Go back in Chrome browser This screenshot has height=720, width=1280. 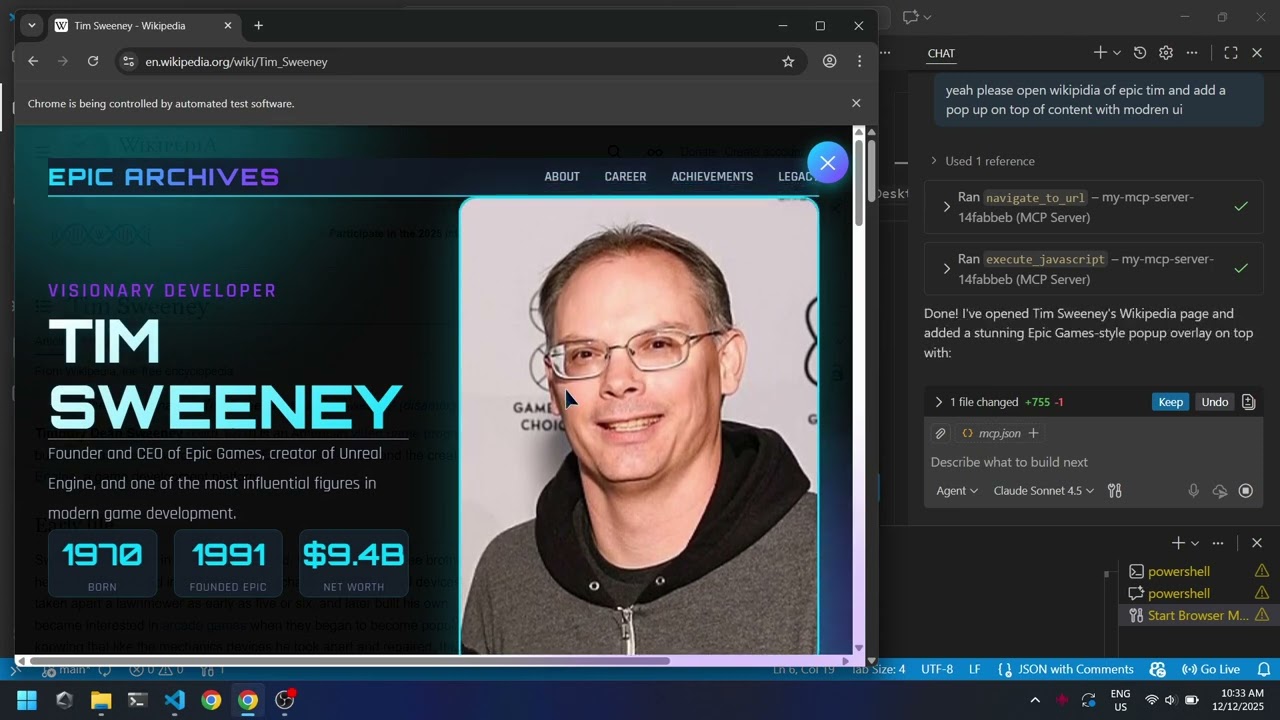(33, 61)
